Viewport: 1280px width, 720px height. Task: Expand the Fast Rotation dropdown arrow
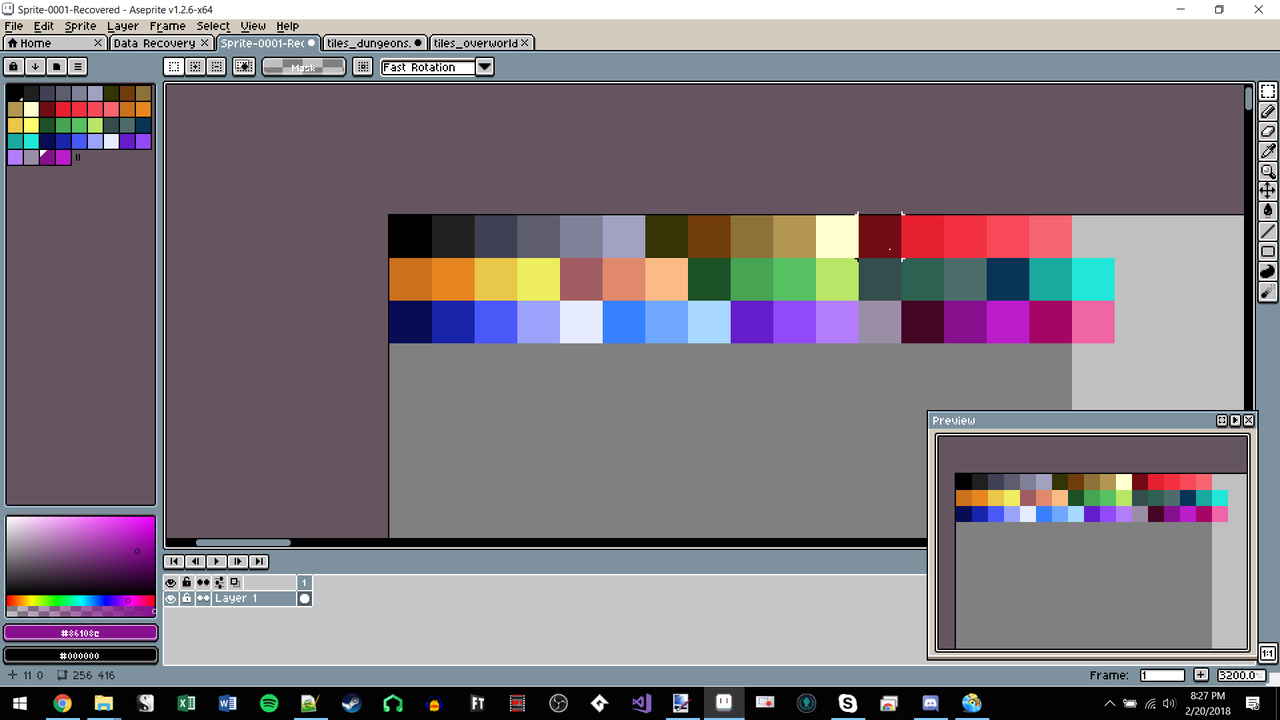tap(484, 67)
